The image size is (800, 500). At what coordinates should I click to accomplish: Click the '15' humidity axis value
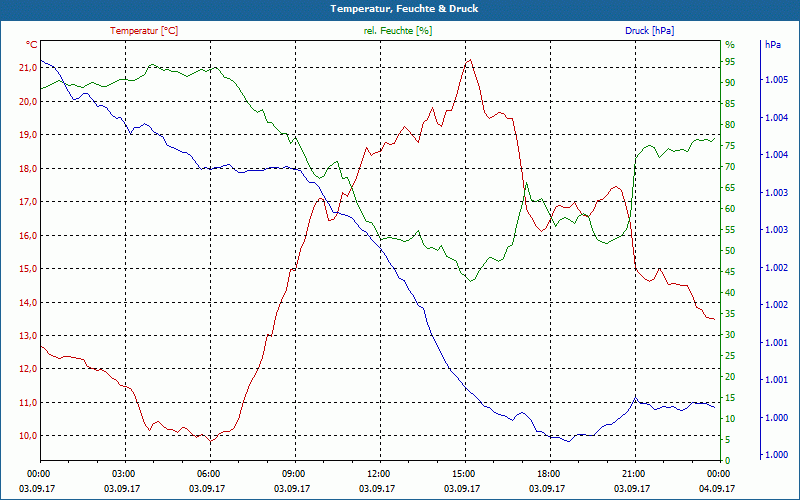(730, 398)
